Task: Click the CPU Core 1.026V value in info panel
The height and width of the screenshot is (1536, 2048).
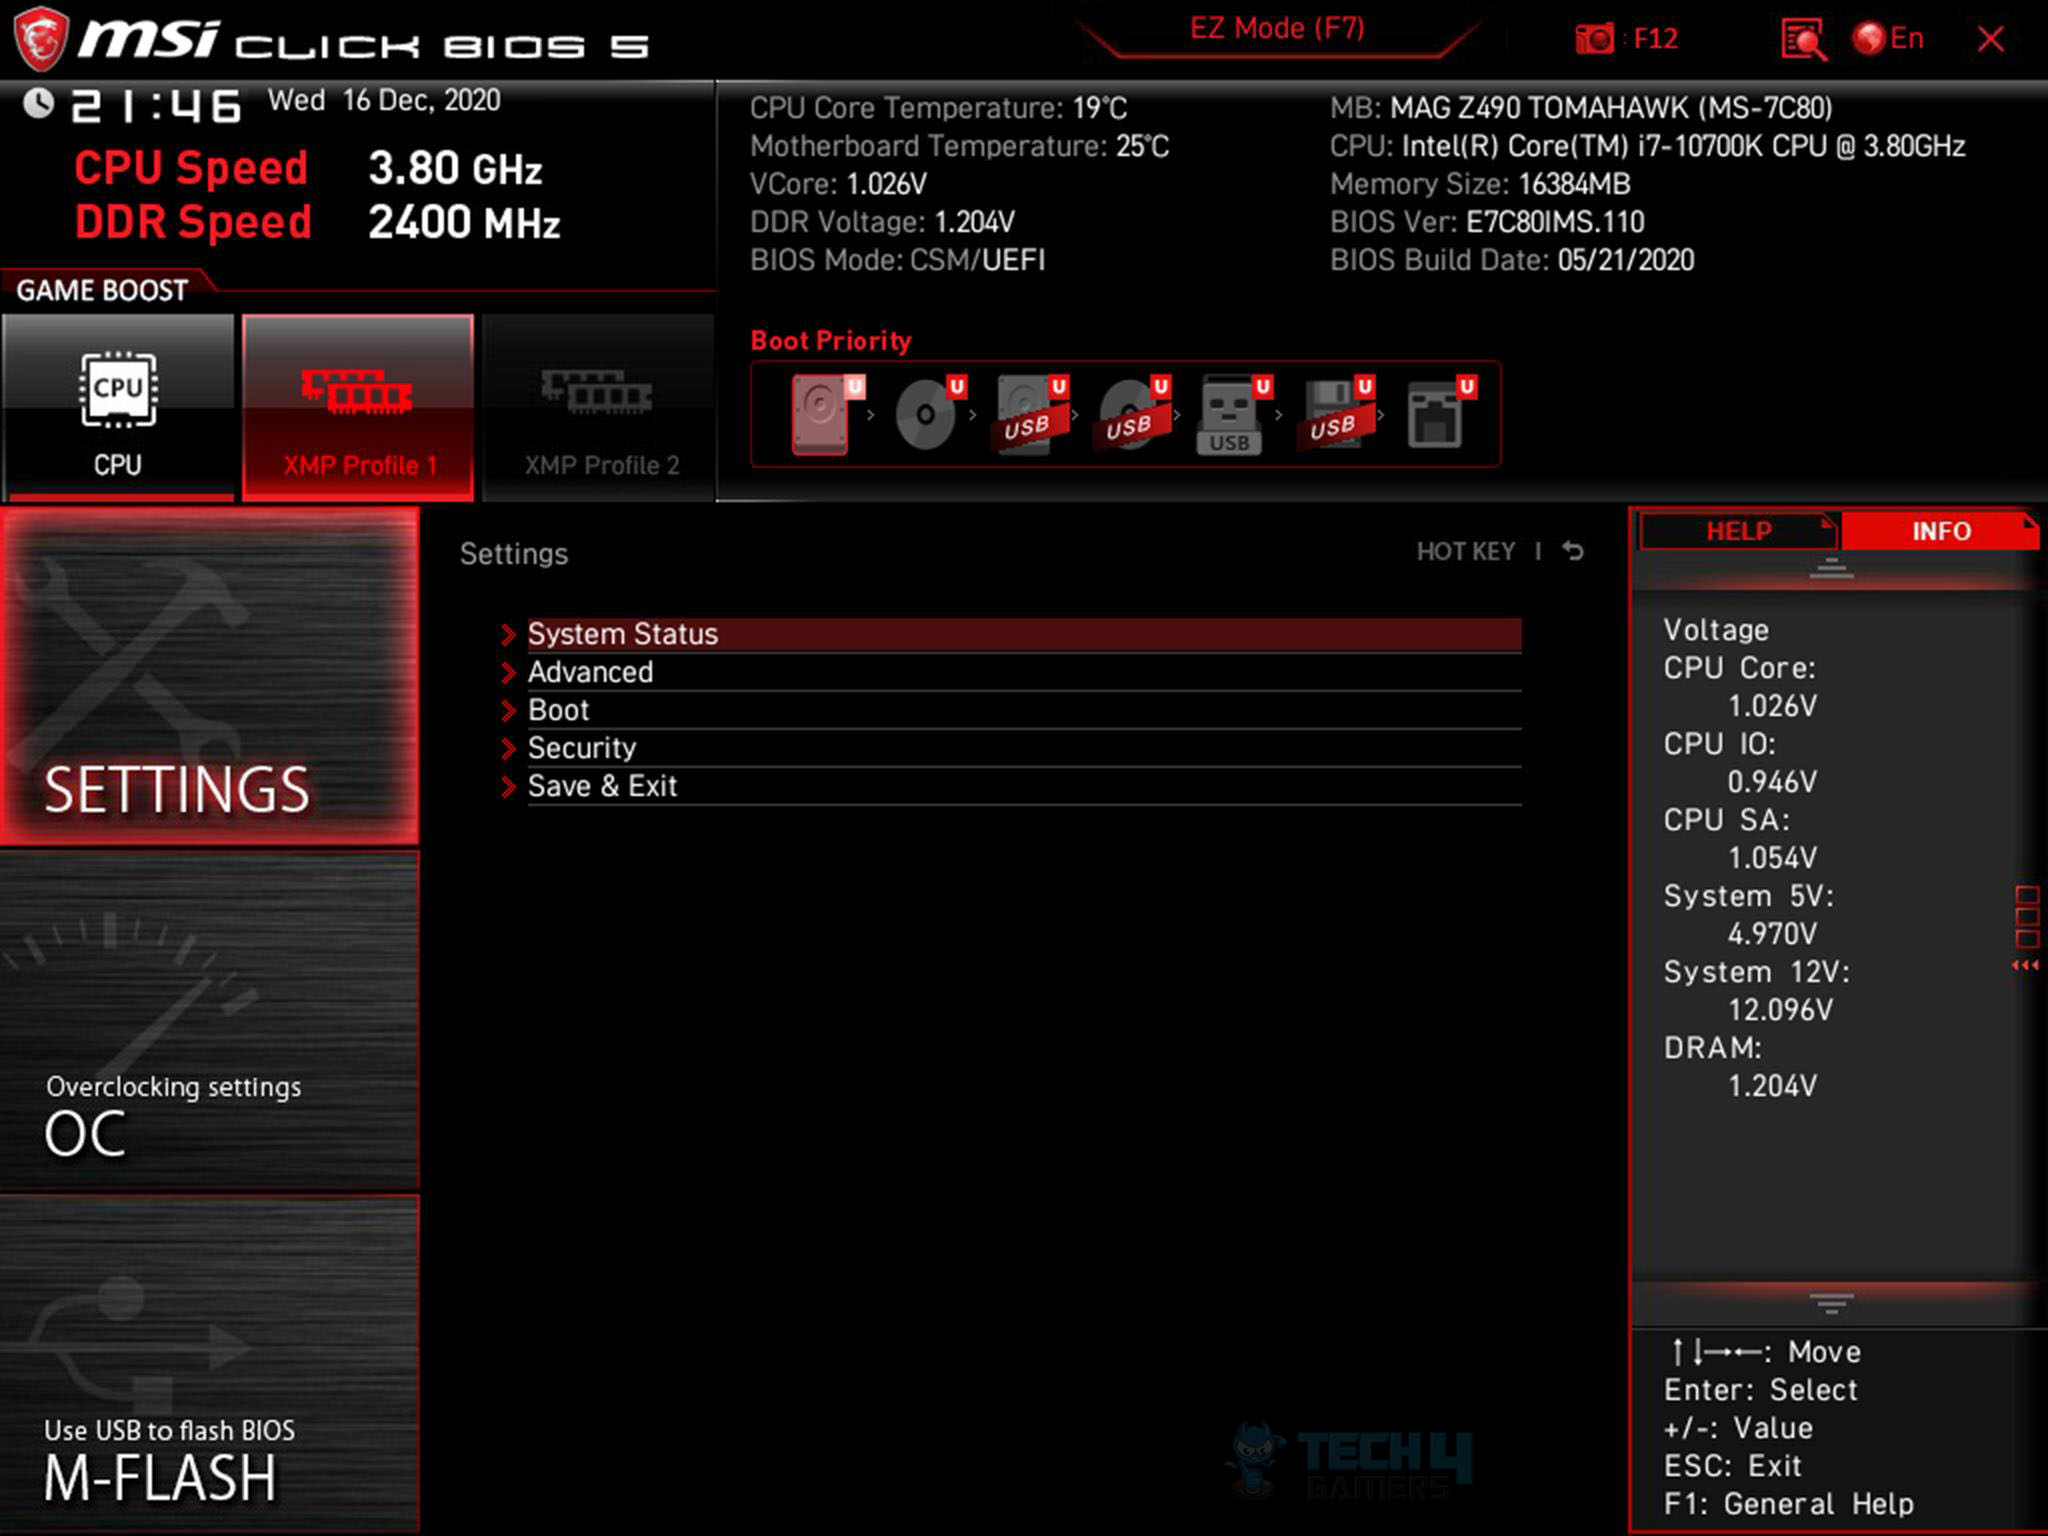Action: (x=1772, y=706)
